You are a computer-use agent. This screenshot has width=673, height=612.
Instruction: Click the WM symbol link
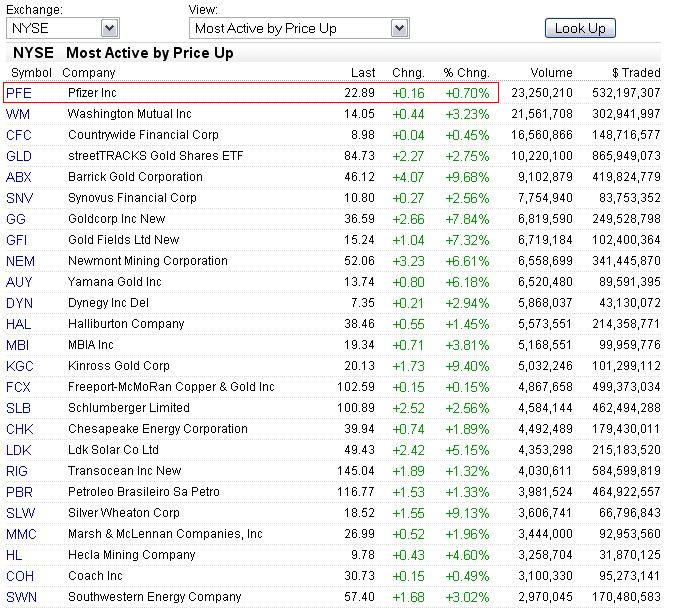coord(18,114)
